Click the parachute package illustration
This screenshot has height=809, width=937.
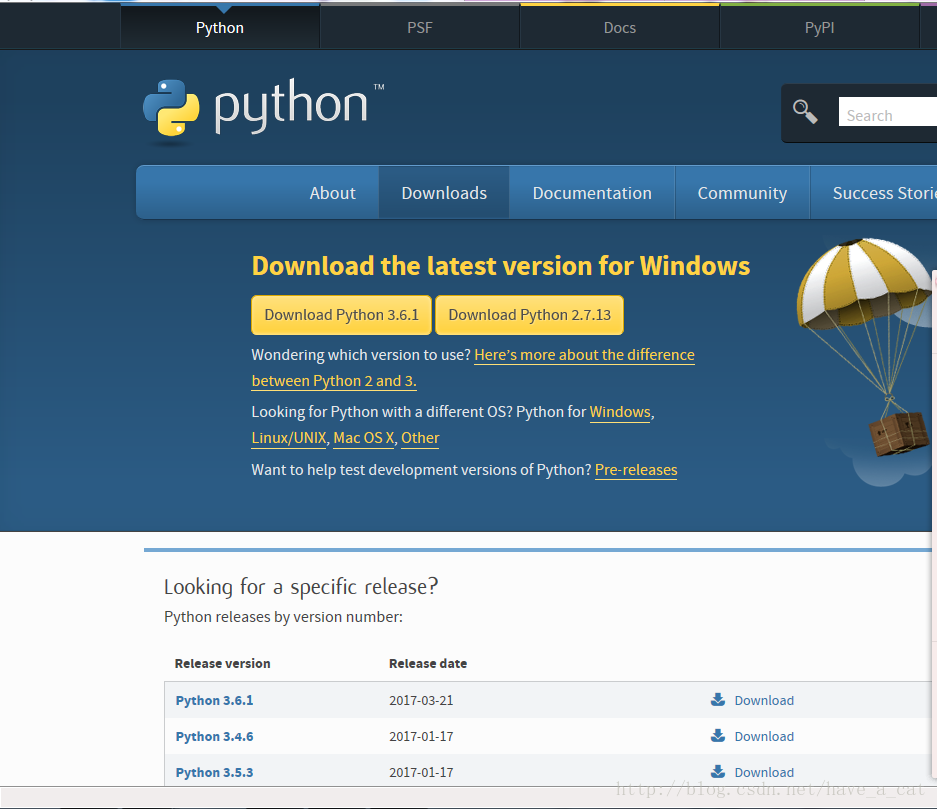865,347
